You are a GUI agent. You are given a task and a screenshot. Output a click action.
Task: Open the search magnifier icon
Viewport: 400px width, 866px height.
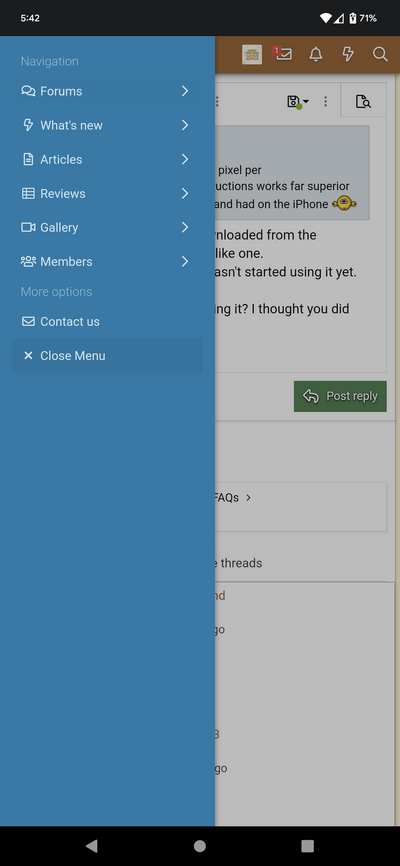tap(380, 54)
